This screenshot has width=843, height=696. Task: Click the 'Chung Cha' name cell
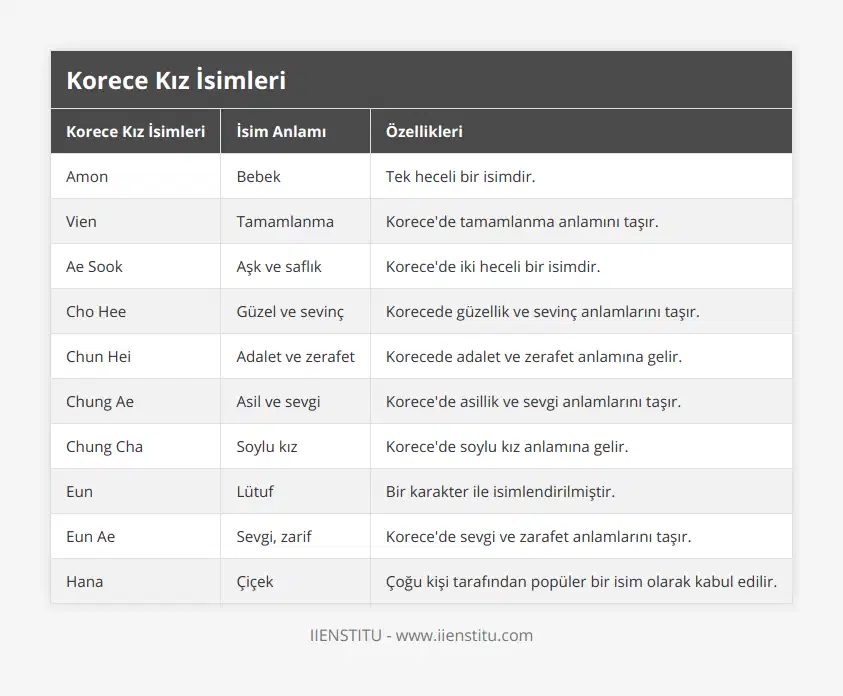[104, 446]
